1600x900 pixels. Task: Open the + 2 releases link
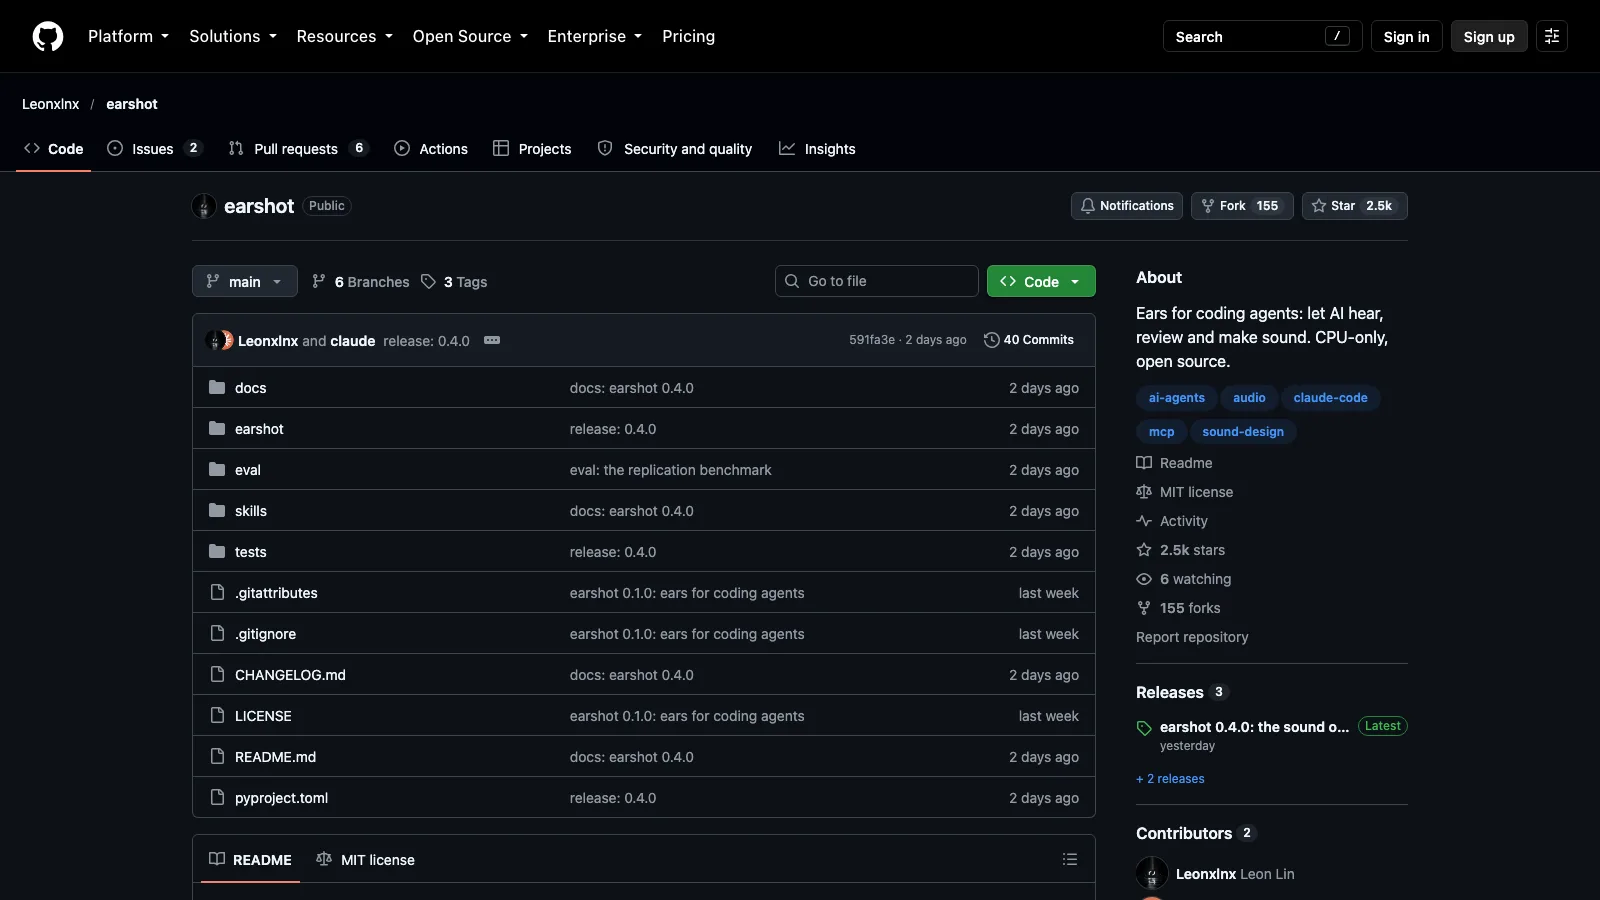point(1170,779)
